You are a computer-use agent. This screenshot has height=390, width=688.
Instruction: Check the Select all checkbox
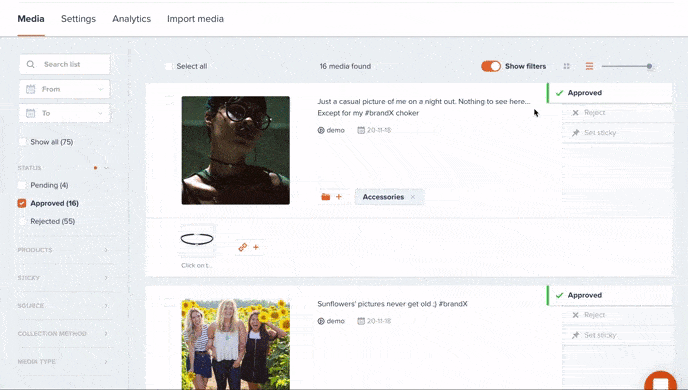168,66
